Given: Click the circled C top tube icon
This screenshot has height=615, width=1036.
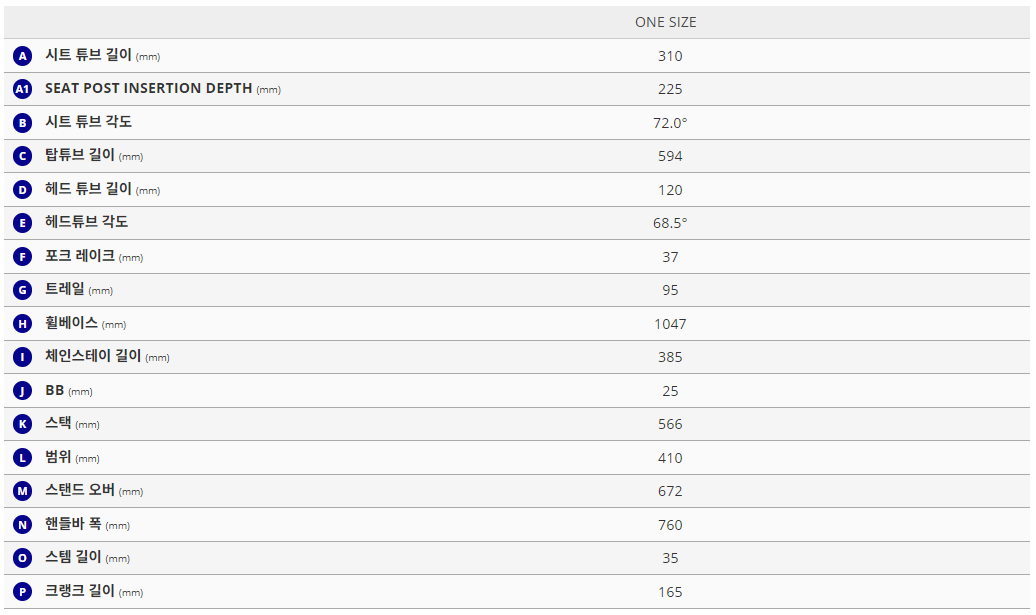Looking at the screenshot, I should pos(23,156).
